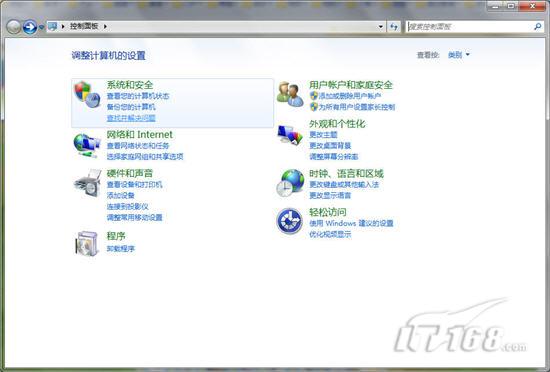Open the Network and Internet globe icon

click(x=87, y=145)
